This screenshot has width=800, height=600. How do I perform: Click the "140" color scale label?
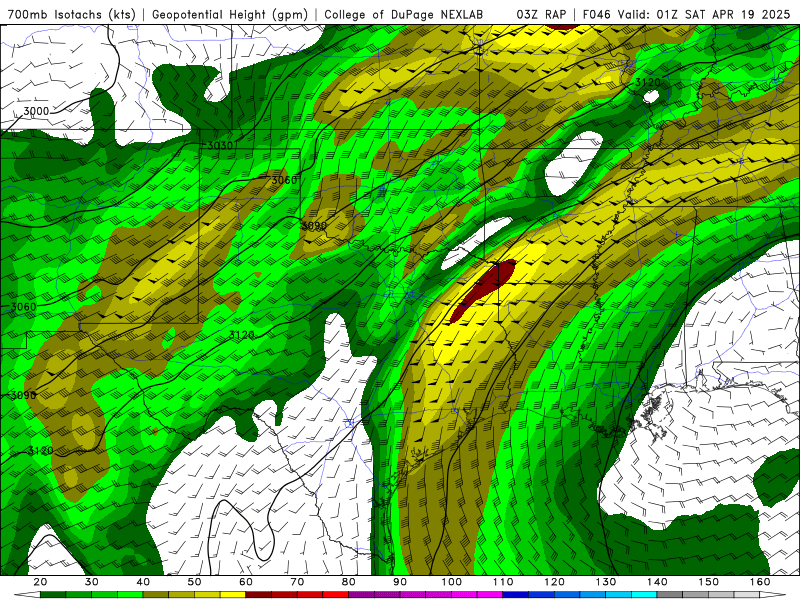[657, 582]
